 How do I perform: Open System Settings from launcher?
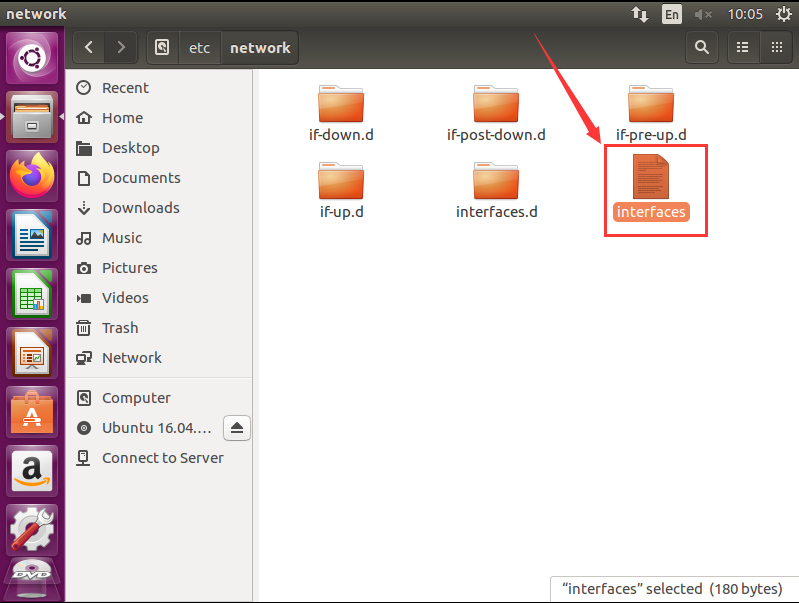click(32, 530)
